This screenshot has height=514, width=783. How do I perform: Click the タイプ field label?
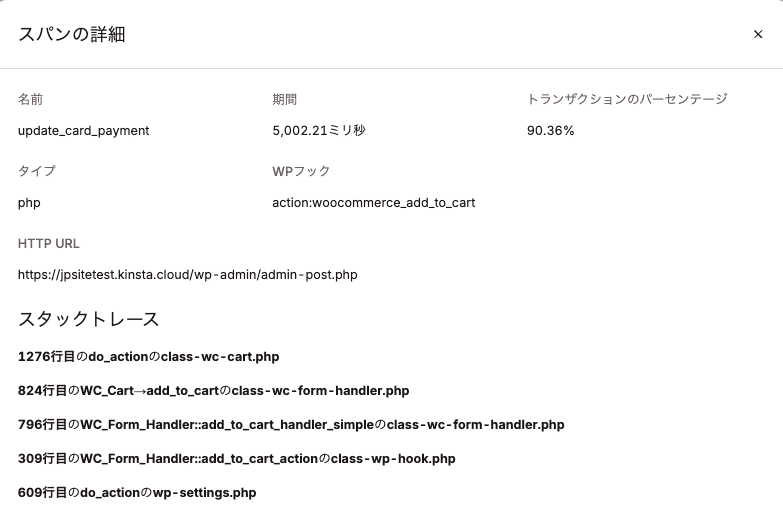tap(37, 171)
